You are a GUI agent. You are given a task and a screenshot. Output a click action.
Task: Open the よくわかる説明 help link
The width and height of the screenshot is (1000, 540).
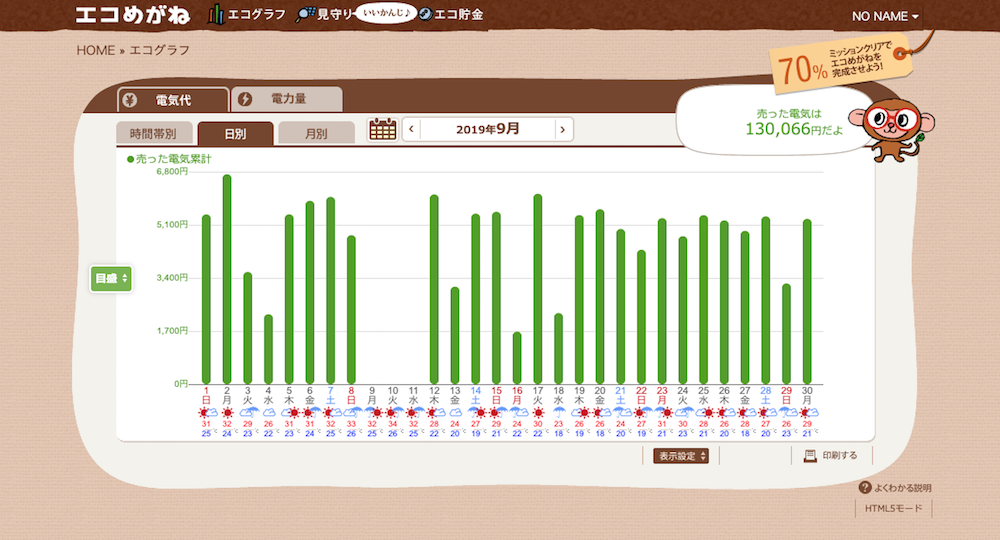(902, 488)
